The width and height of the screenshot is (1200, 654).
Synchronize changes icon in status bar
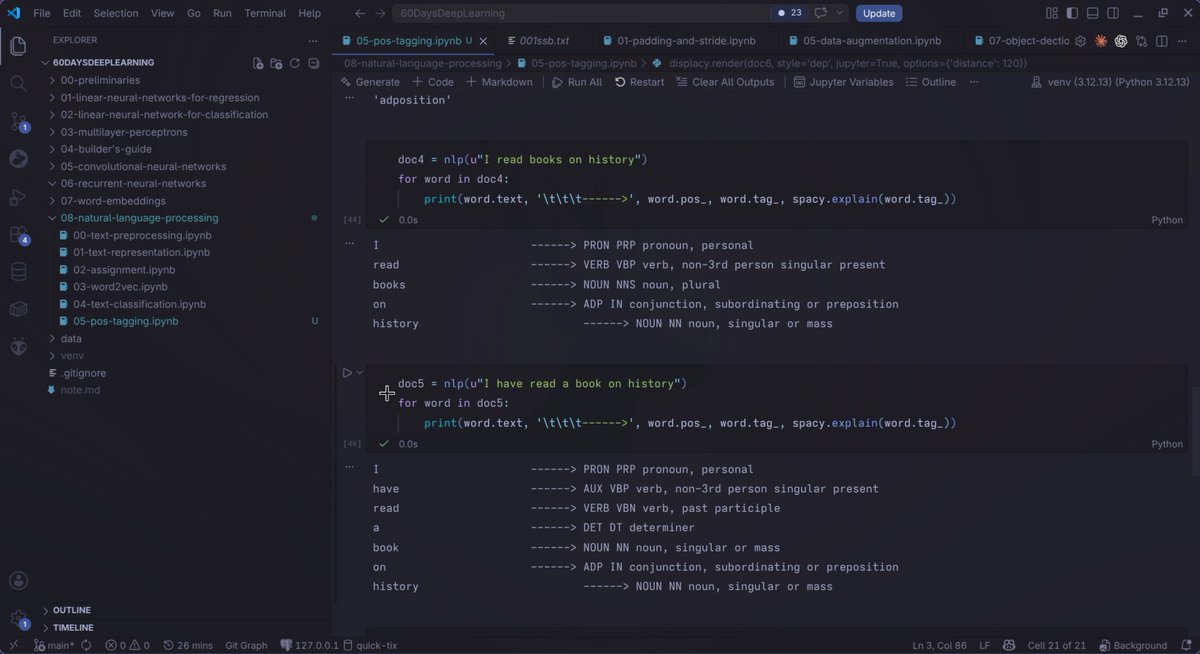(86, 645)
